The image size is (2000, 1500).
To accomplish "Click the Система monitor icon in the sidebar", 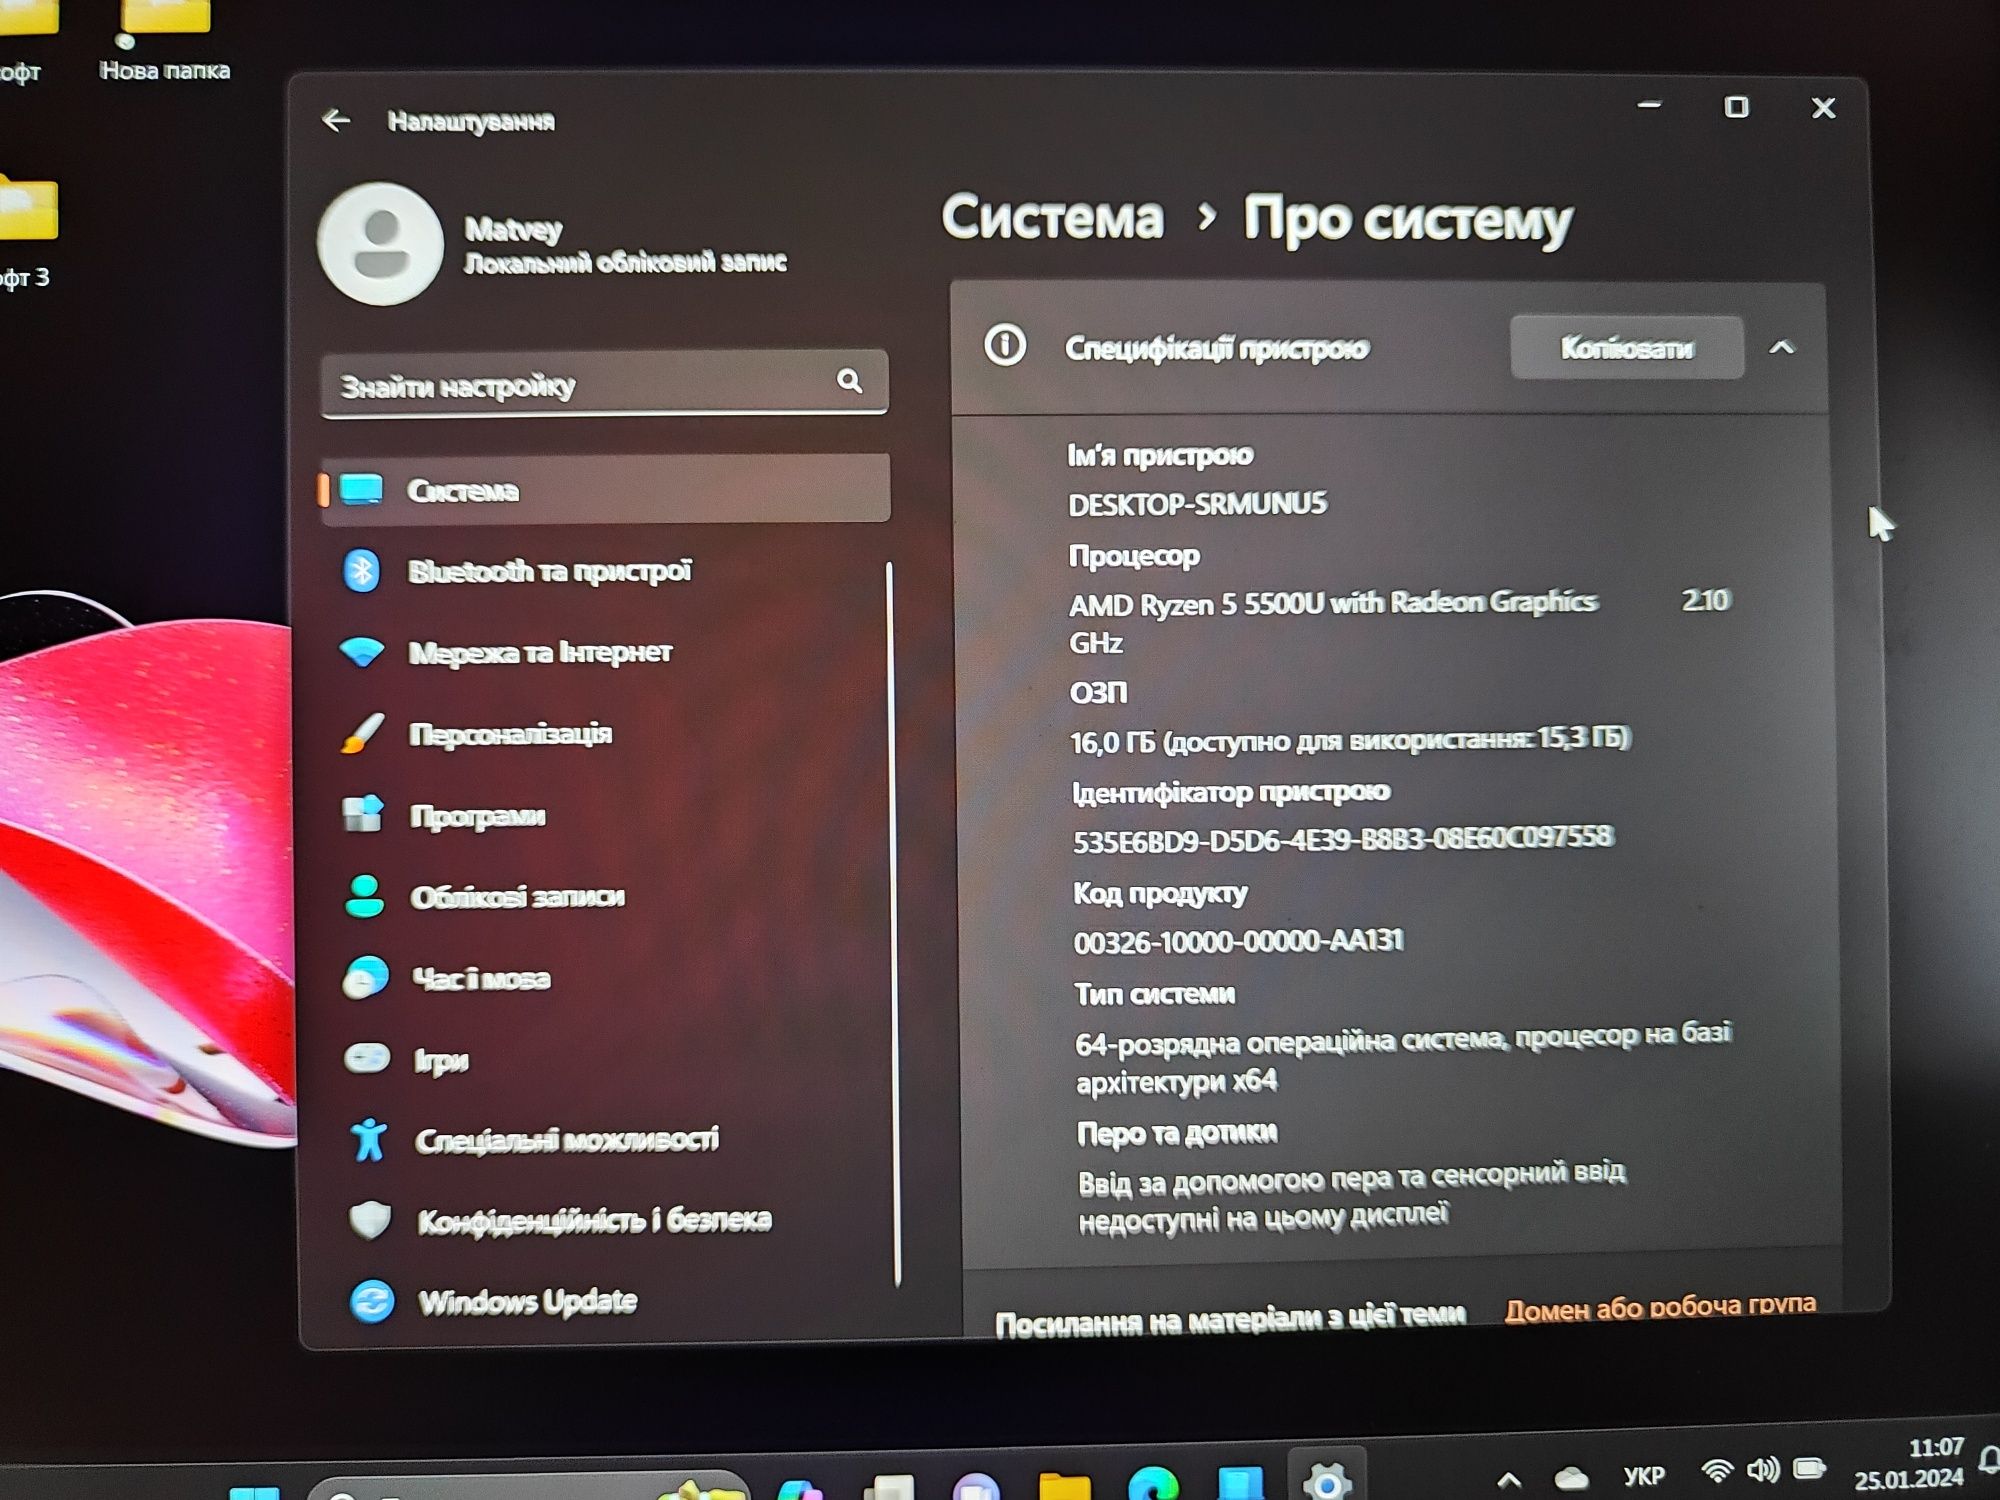I will click(361, 490).
